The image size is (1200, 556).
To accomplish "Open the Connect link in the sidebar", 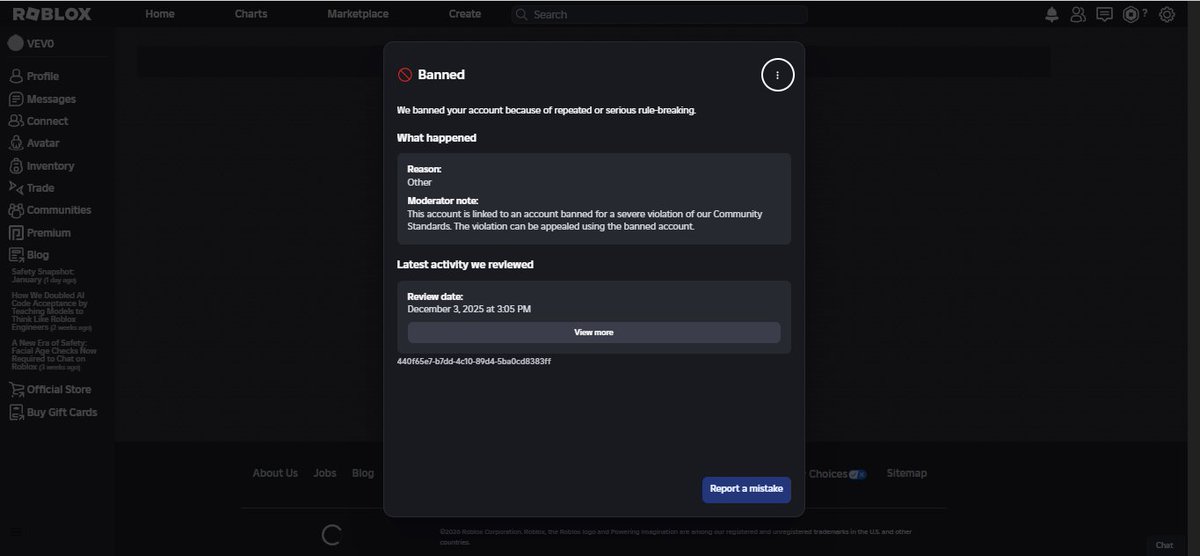I will pos(48,121).
